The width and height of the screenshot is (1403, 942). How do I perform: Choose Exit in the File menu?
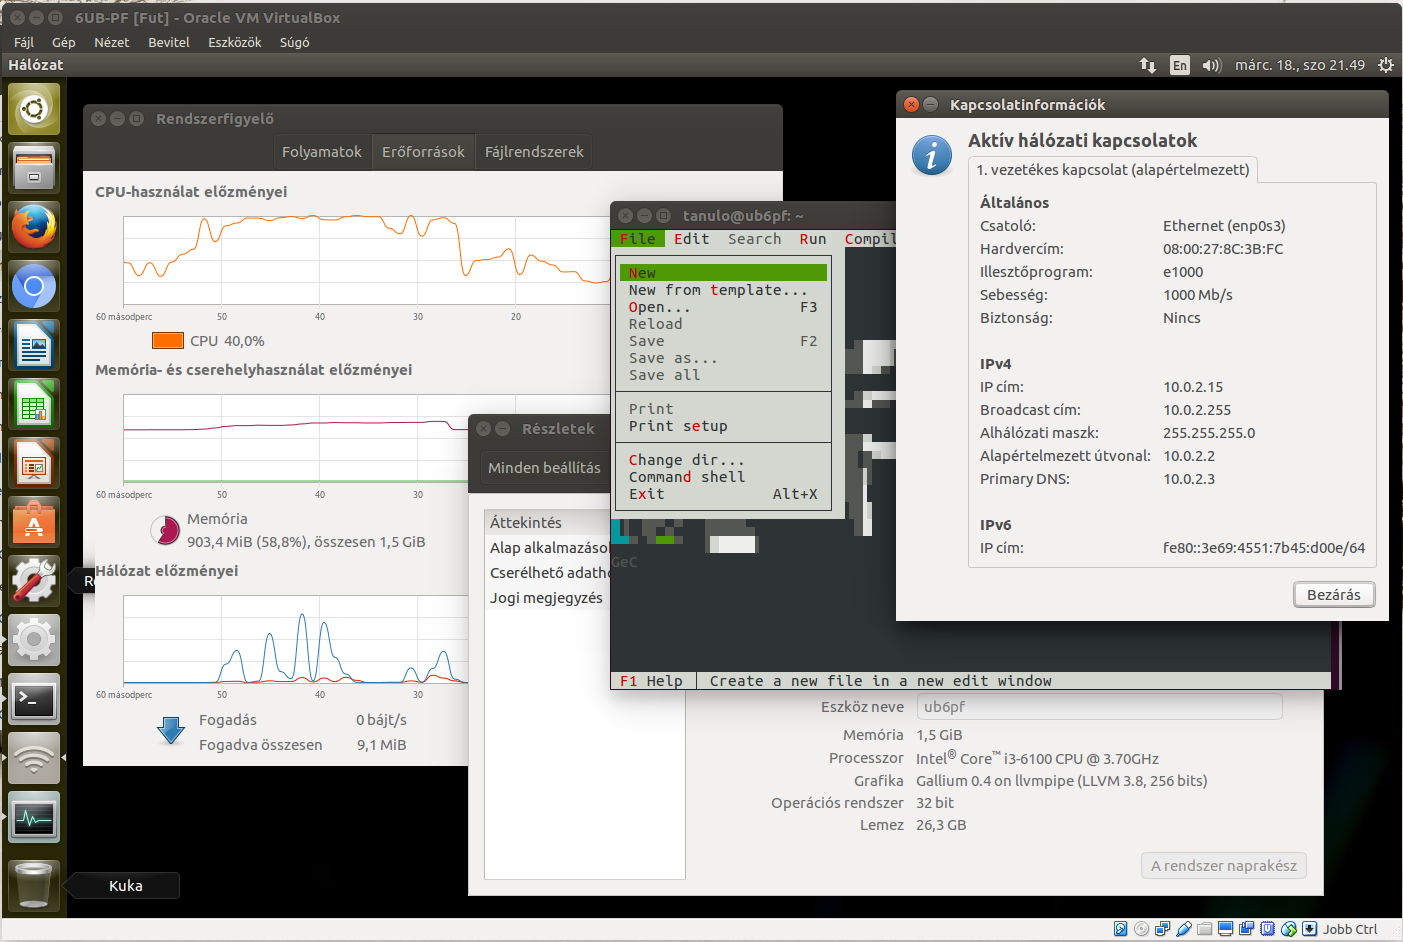pyautogui.click(x=646, y=494)
